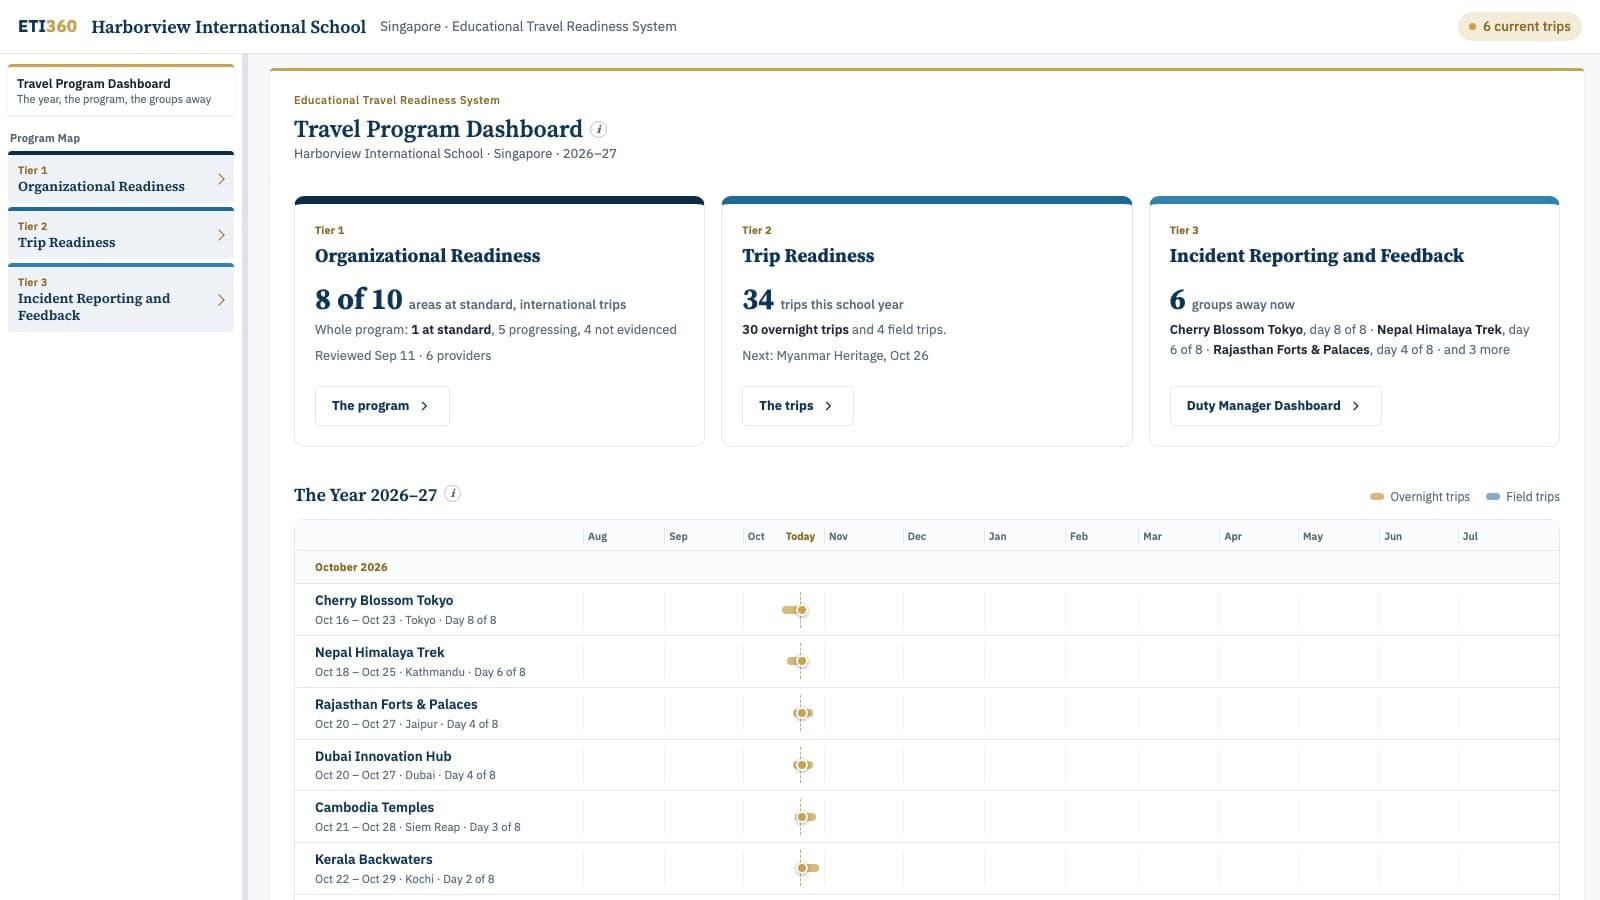
Task: Click the '34 trips this school year' figure
Action: pos(822,300)
